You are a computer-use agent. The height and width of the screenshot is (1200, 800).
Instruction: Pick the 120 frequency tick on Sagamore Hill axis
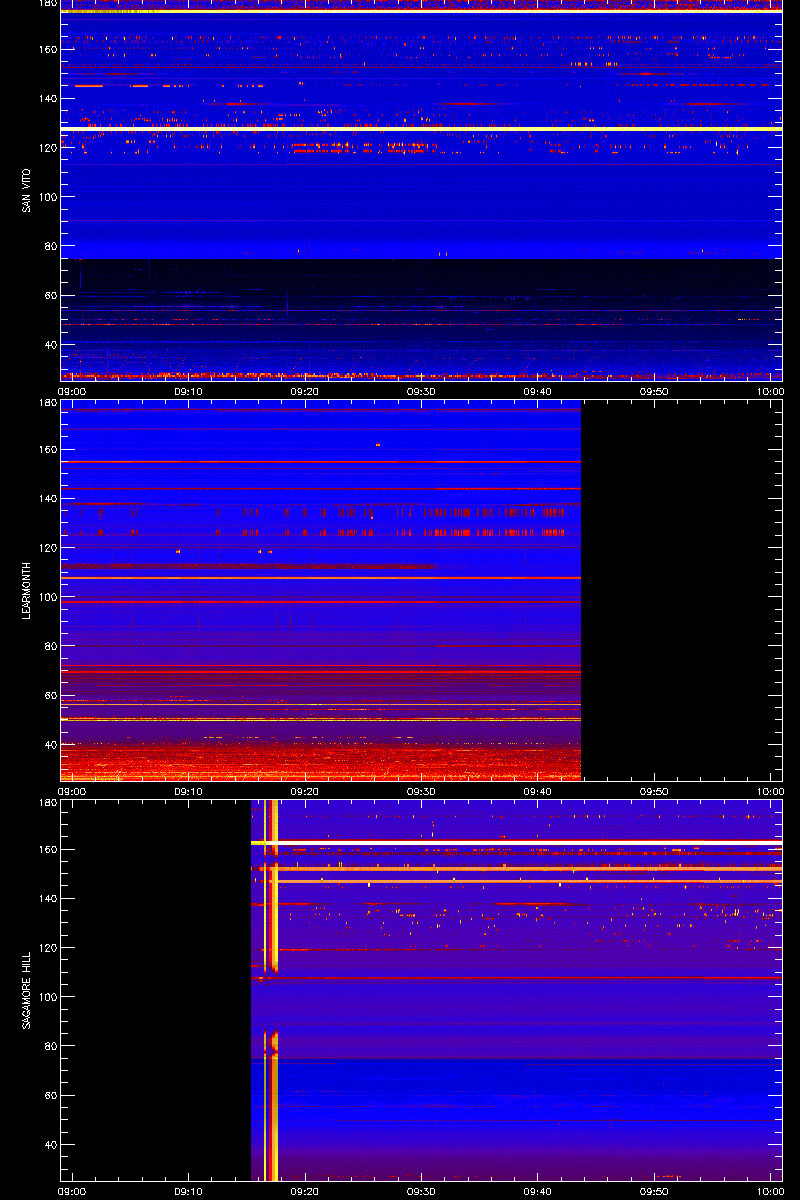(x=48, y=947)
